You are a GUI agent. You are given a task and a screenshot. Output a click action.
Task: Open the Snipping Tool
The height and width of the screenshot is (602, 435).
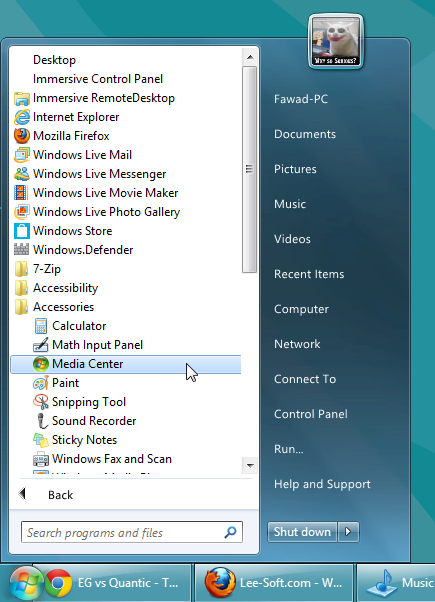tap(79, 402)
